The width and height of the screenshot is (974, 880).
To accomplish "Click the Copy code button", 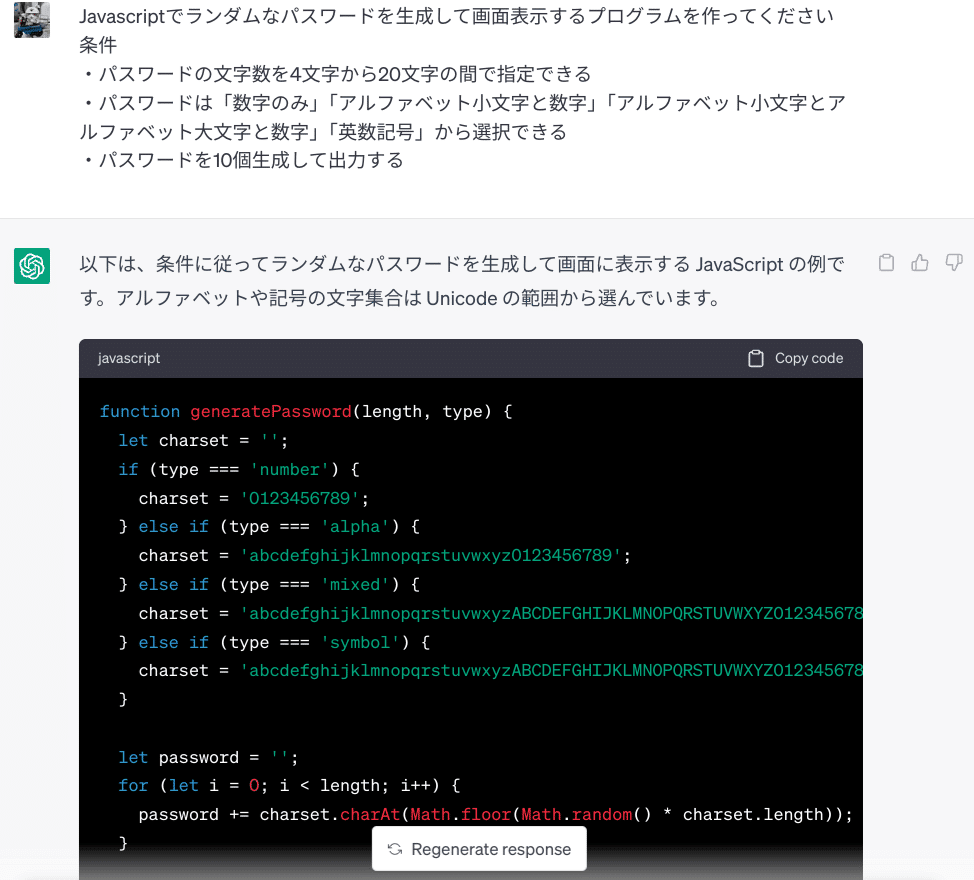I will point(796,358).
